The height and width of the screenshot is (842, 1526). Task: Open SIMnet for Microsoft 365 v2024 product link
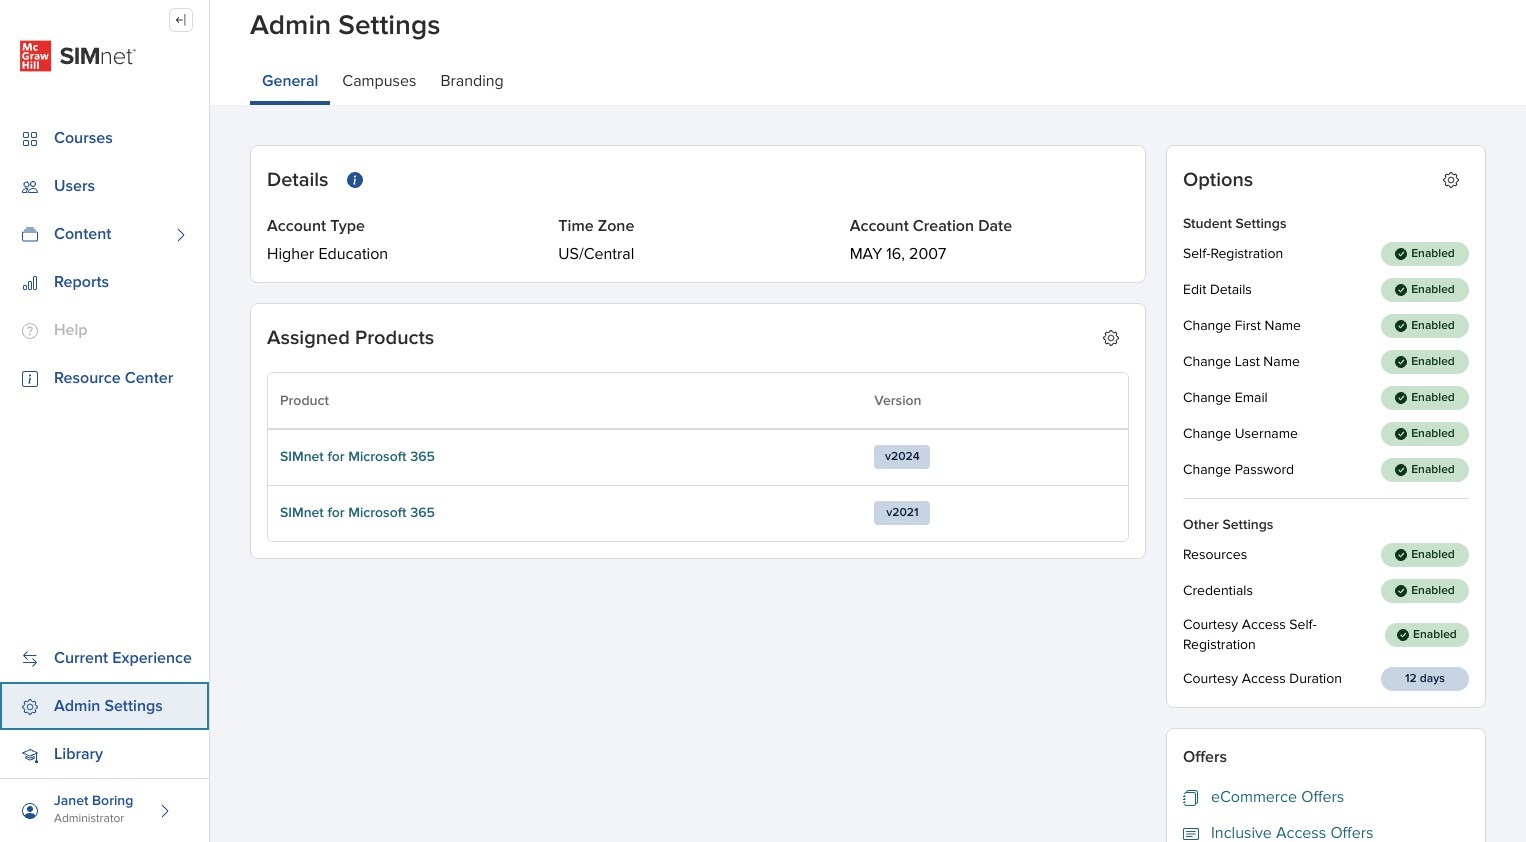point(357,456)
